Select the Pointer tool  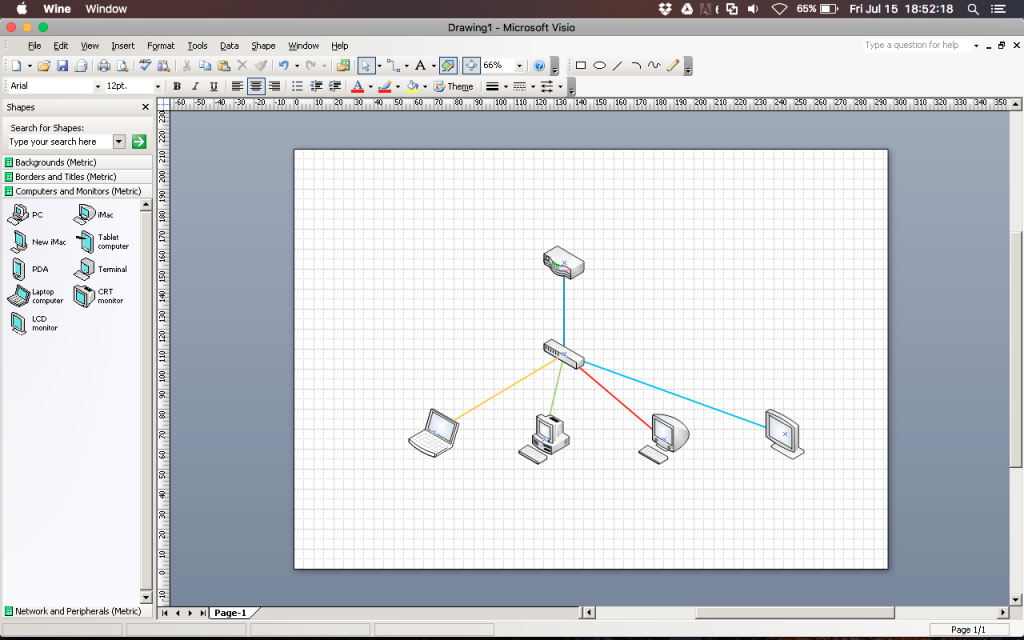pos(366,65)
